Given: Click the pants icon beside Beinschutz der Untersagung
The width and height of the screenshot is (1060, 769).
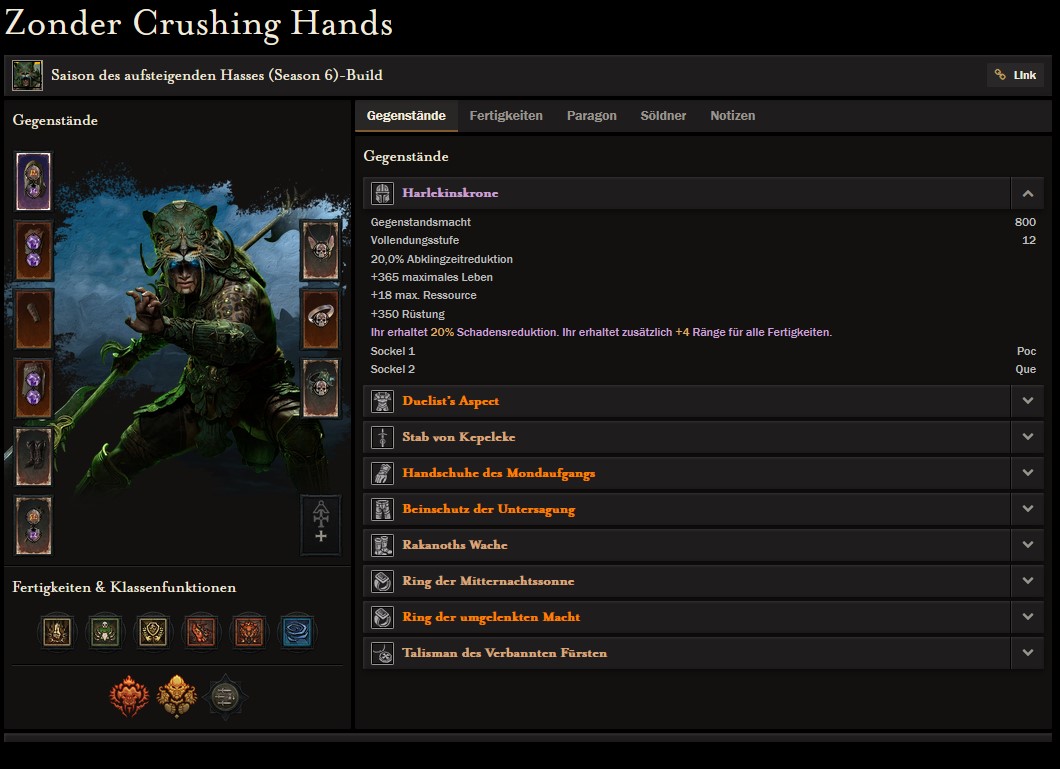Looking at the screenshot, I should 382,509.
